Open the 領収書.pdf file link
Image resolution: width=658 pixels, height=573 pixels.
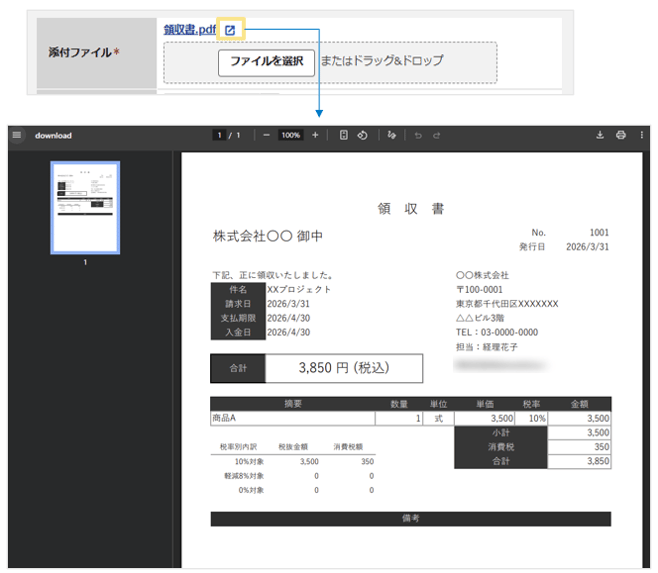pyautogui.click(x=190, y=29)
